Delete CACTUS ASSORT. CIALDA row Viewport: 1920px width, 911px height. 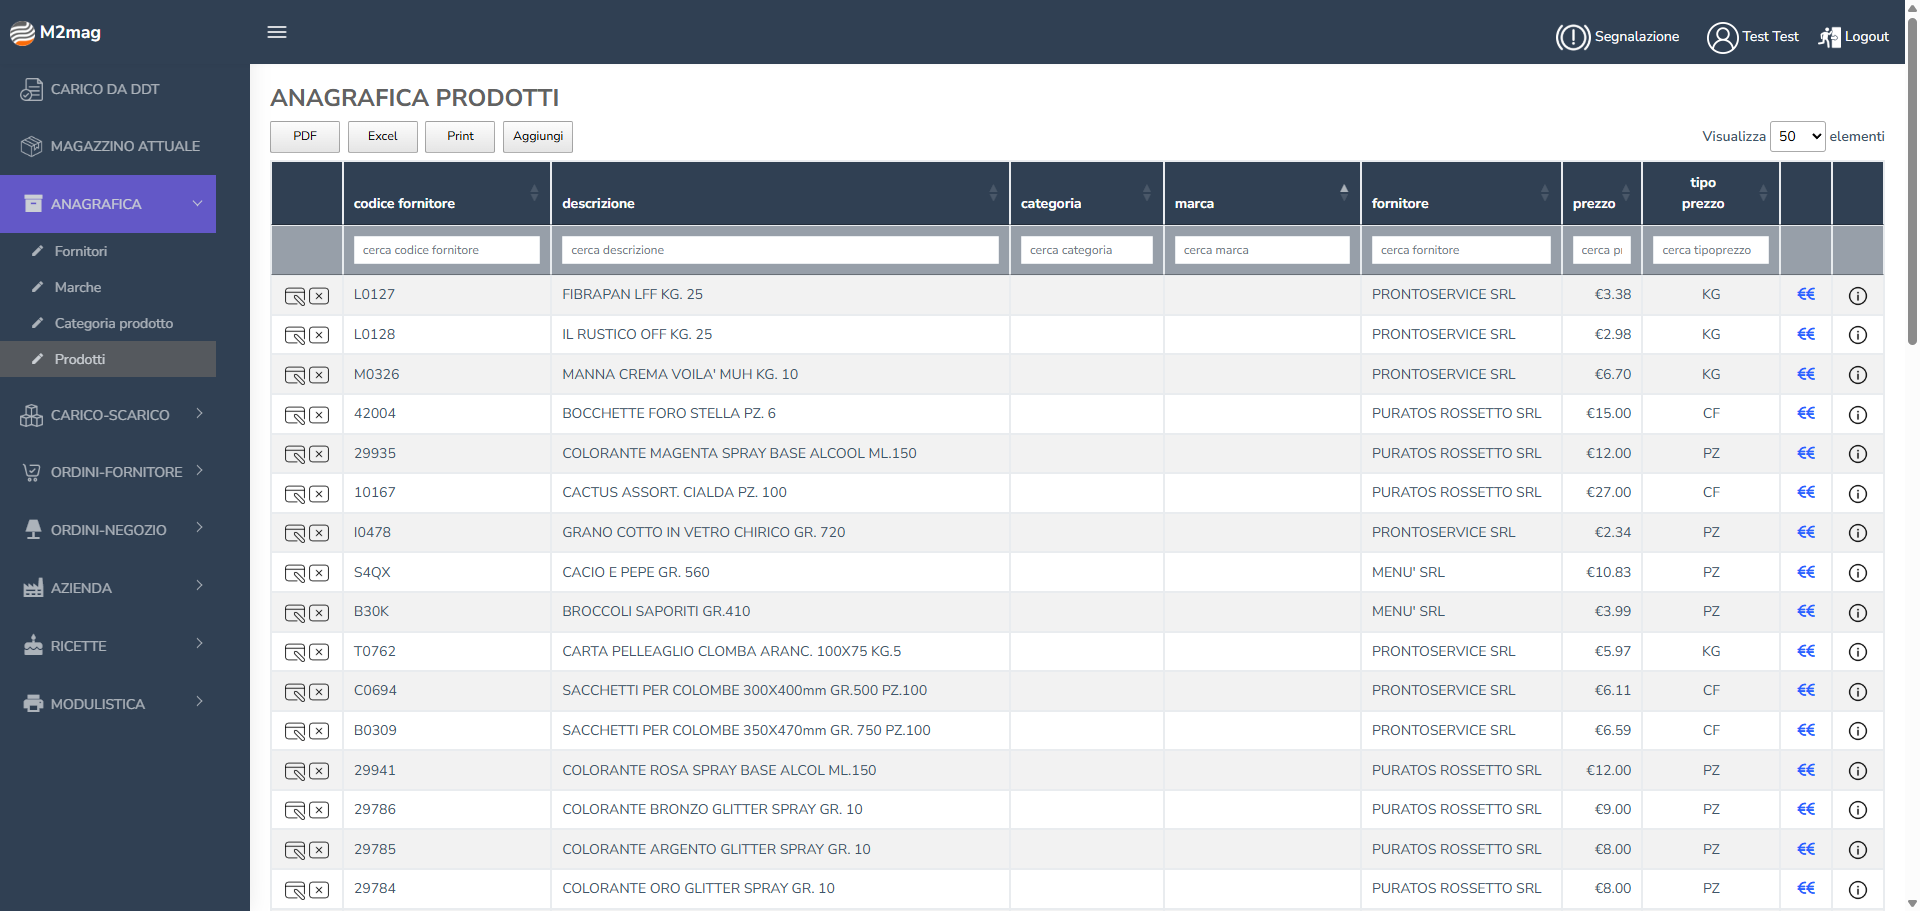(319, 494)
